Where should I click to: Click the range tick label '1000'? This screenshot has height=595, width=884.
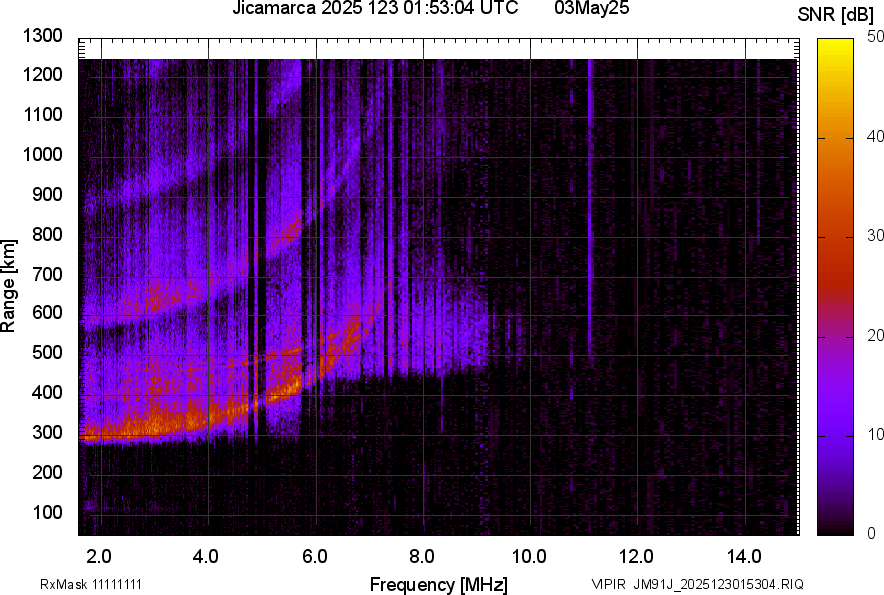click(42, 154)
